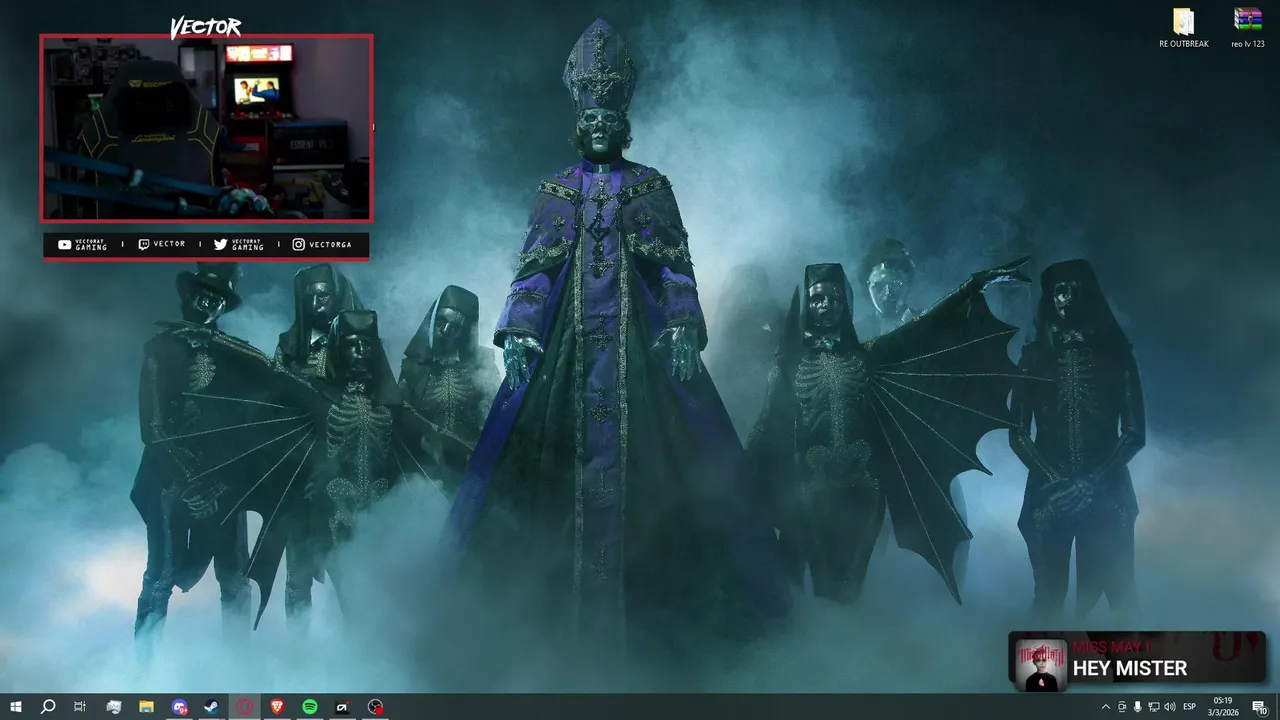Select the reo lv 123 archive icon
Image resolution: width=1280 pixels, height=720 pixels.
1248,29
